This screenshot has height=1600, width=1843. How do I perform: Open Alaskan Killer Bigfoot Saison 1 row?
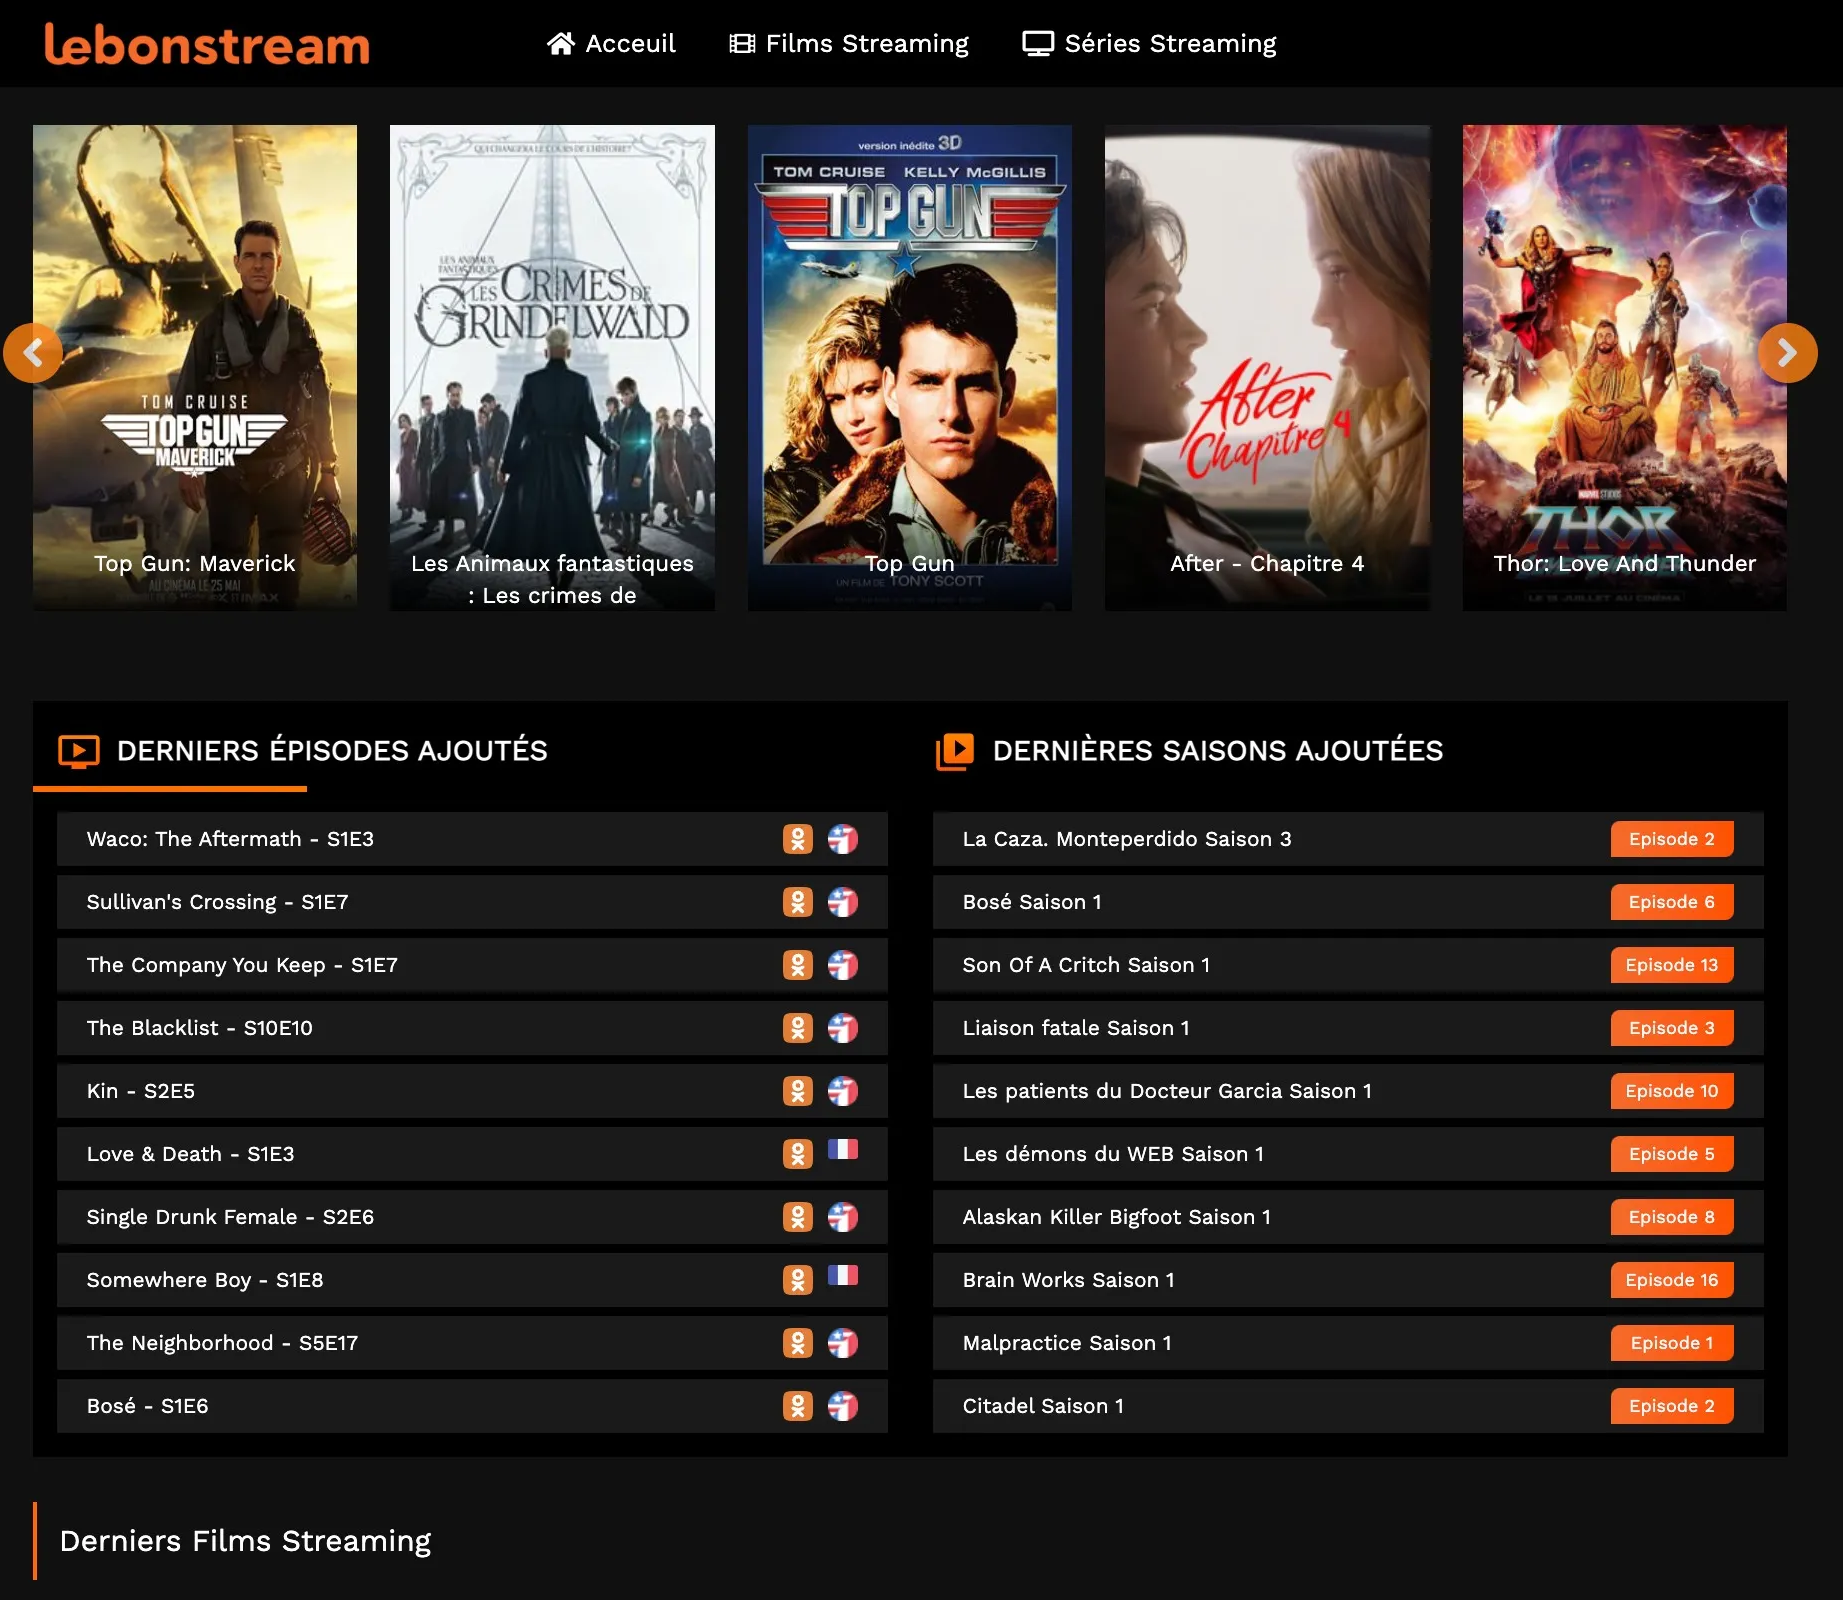(1348, 1217)
